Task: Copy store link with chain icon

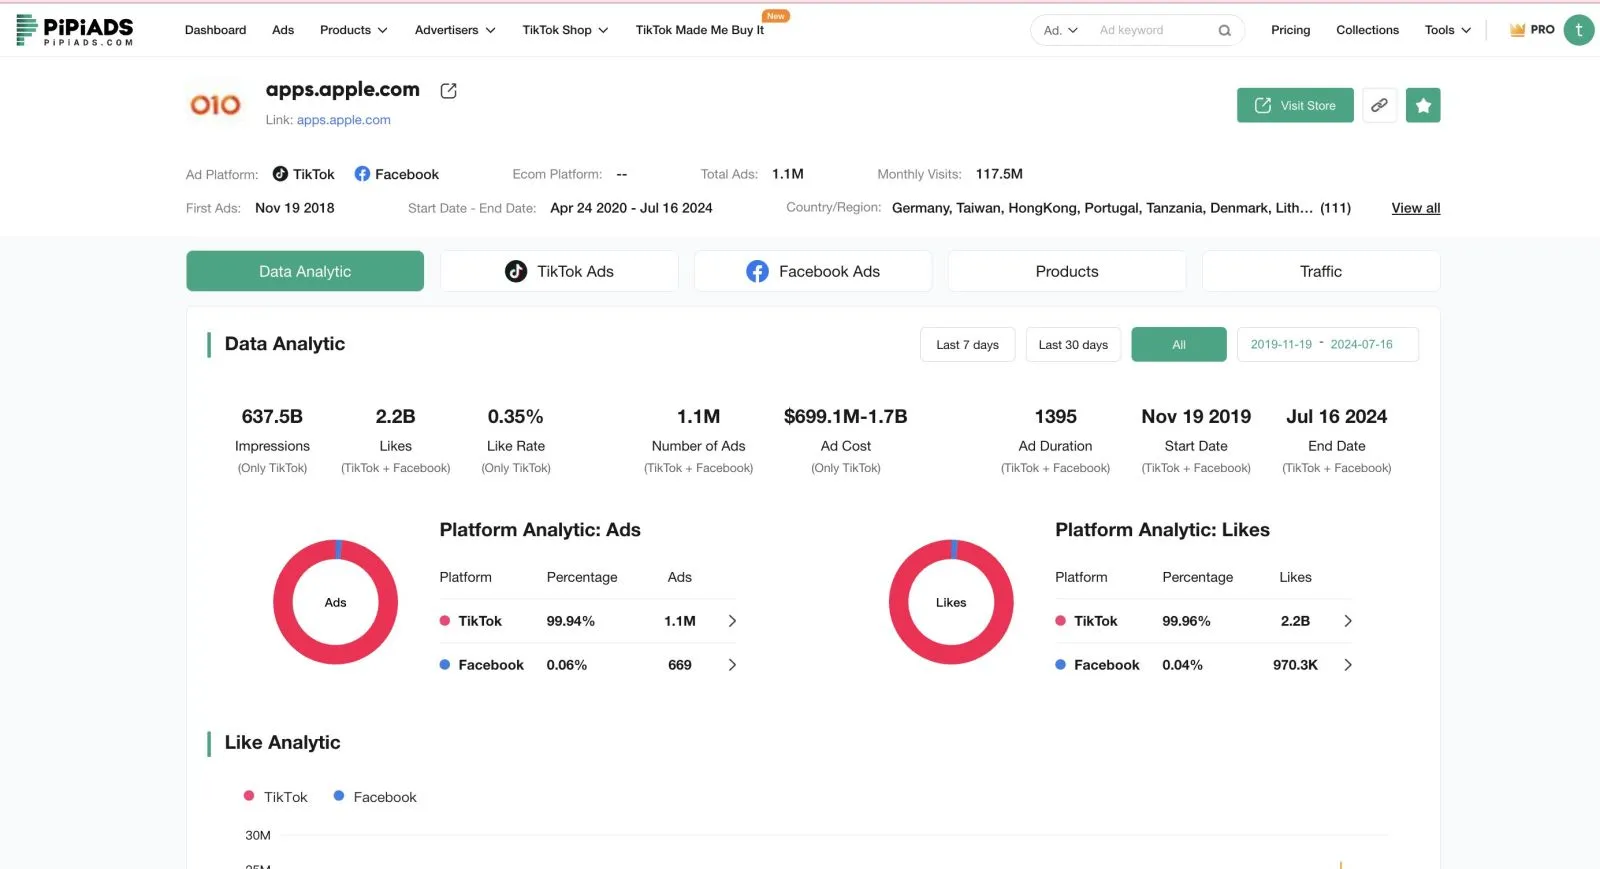Action: click(1379, 105)
